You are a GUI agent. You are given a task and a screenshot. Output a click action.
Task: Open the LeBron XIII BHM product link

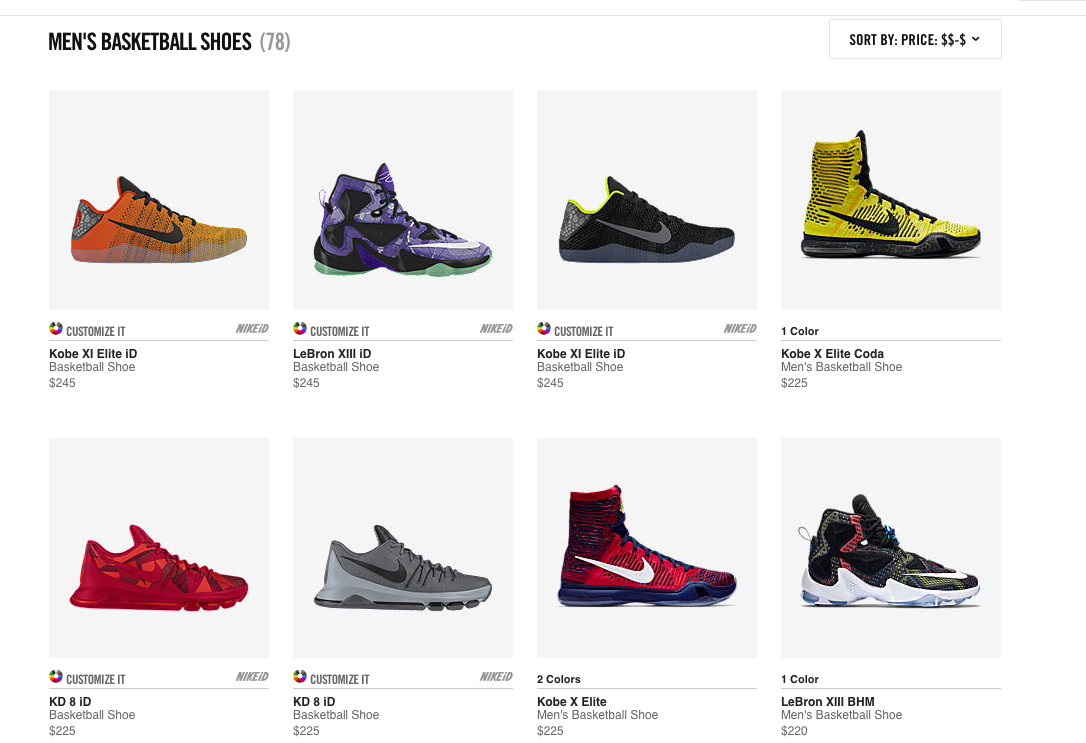[828, 701]
